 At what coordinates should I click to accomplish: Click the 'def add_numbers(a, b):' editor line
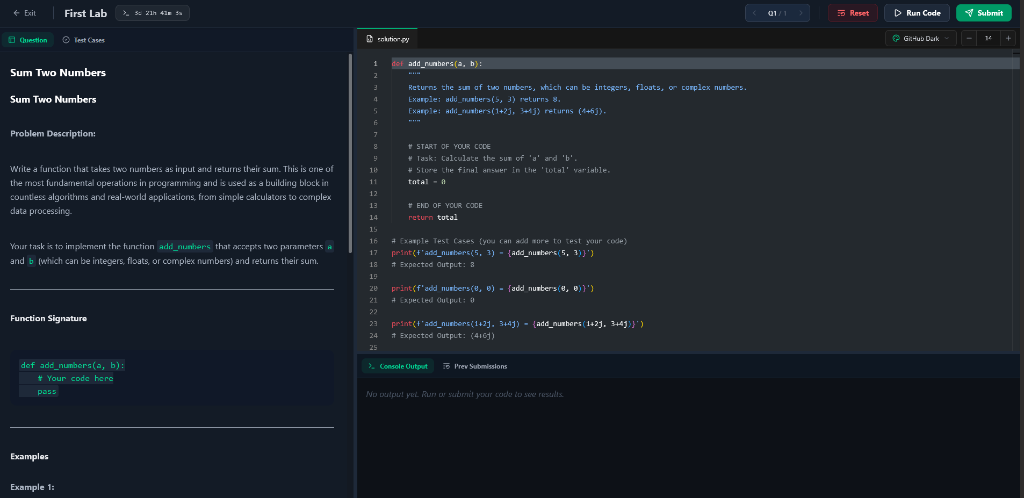pyautogui.click(x=437, y=63)
